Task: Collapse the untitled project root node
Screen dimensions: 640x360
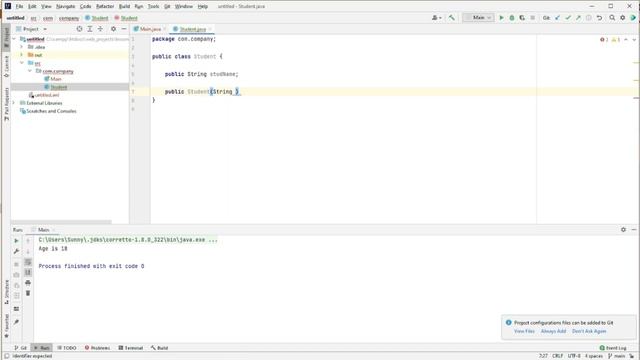Action: [x=14, y=39]
